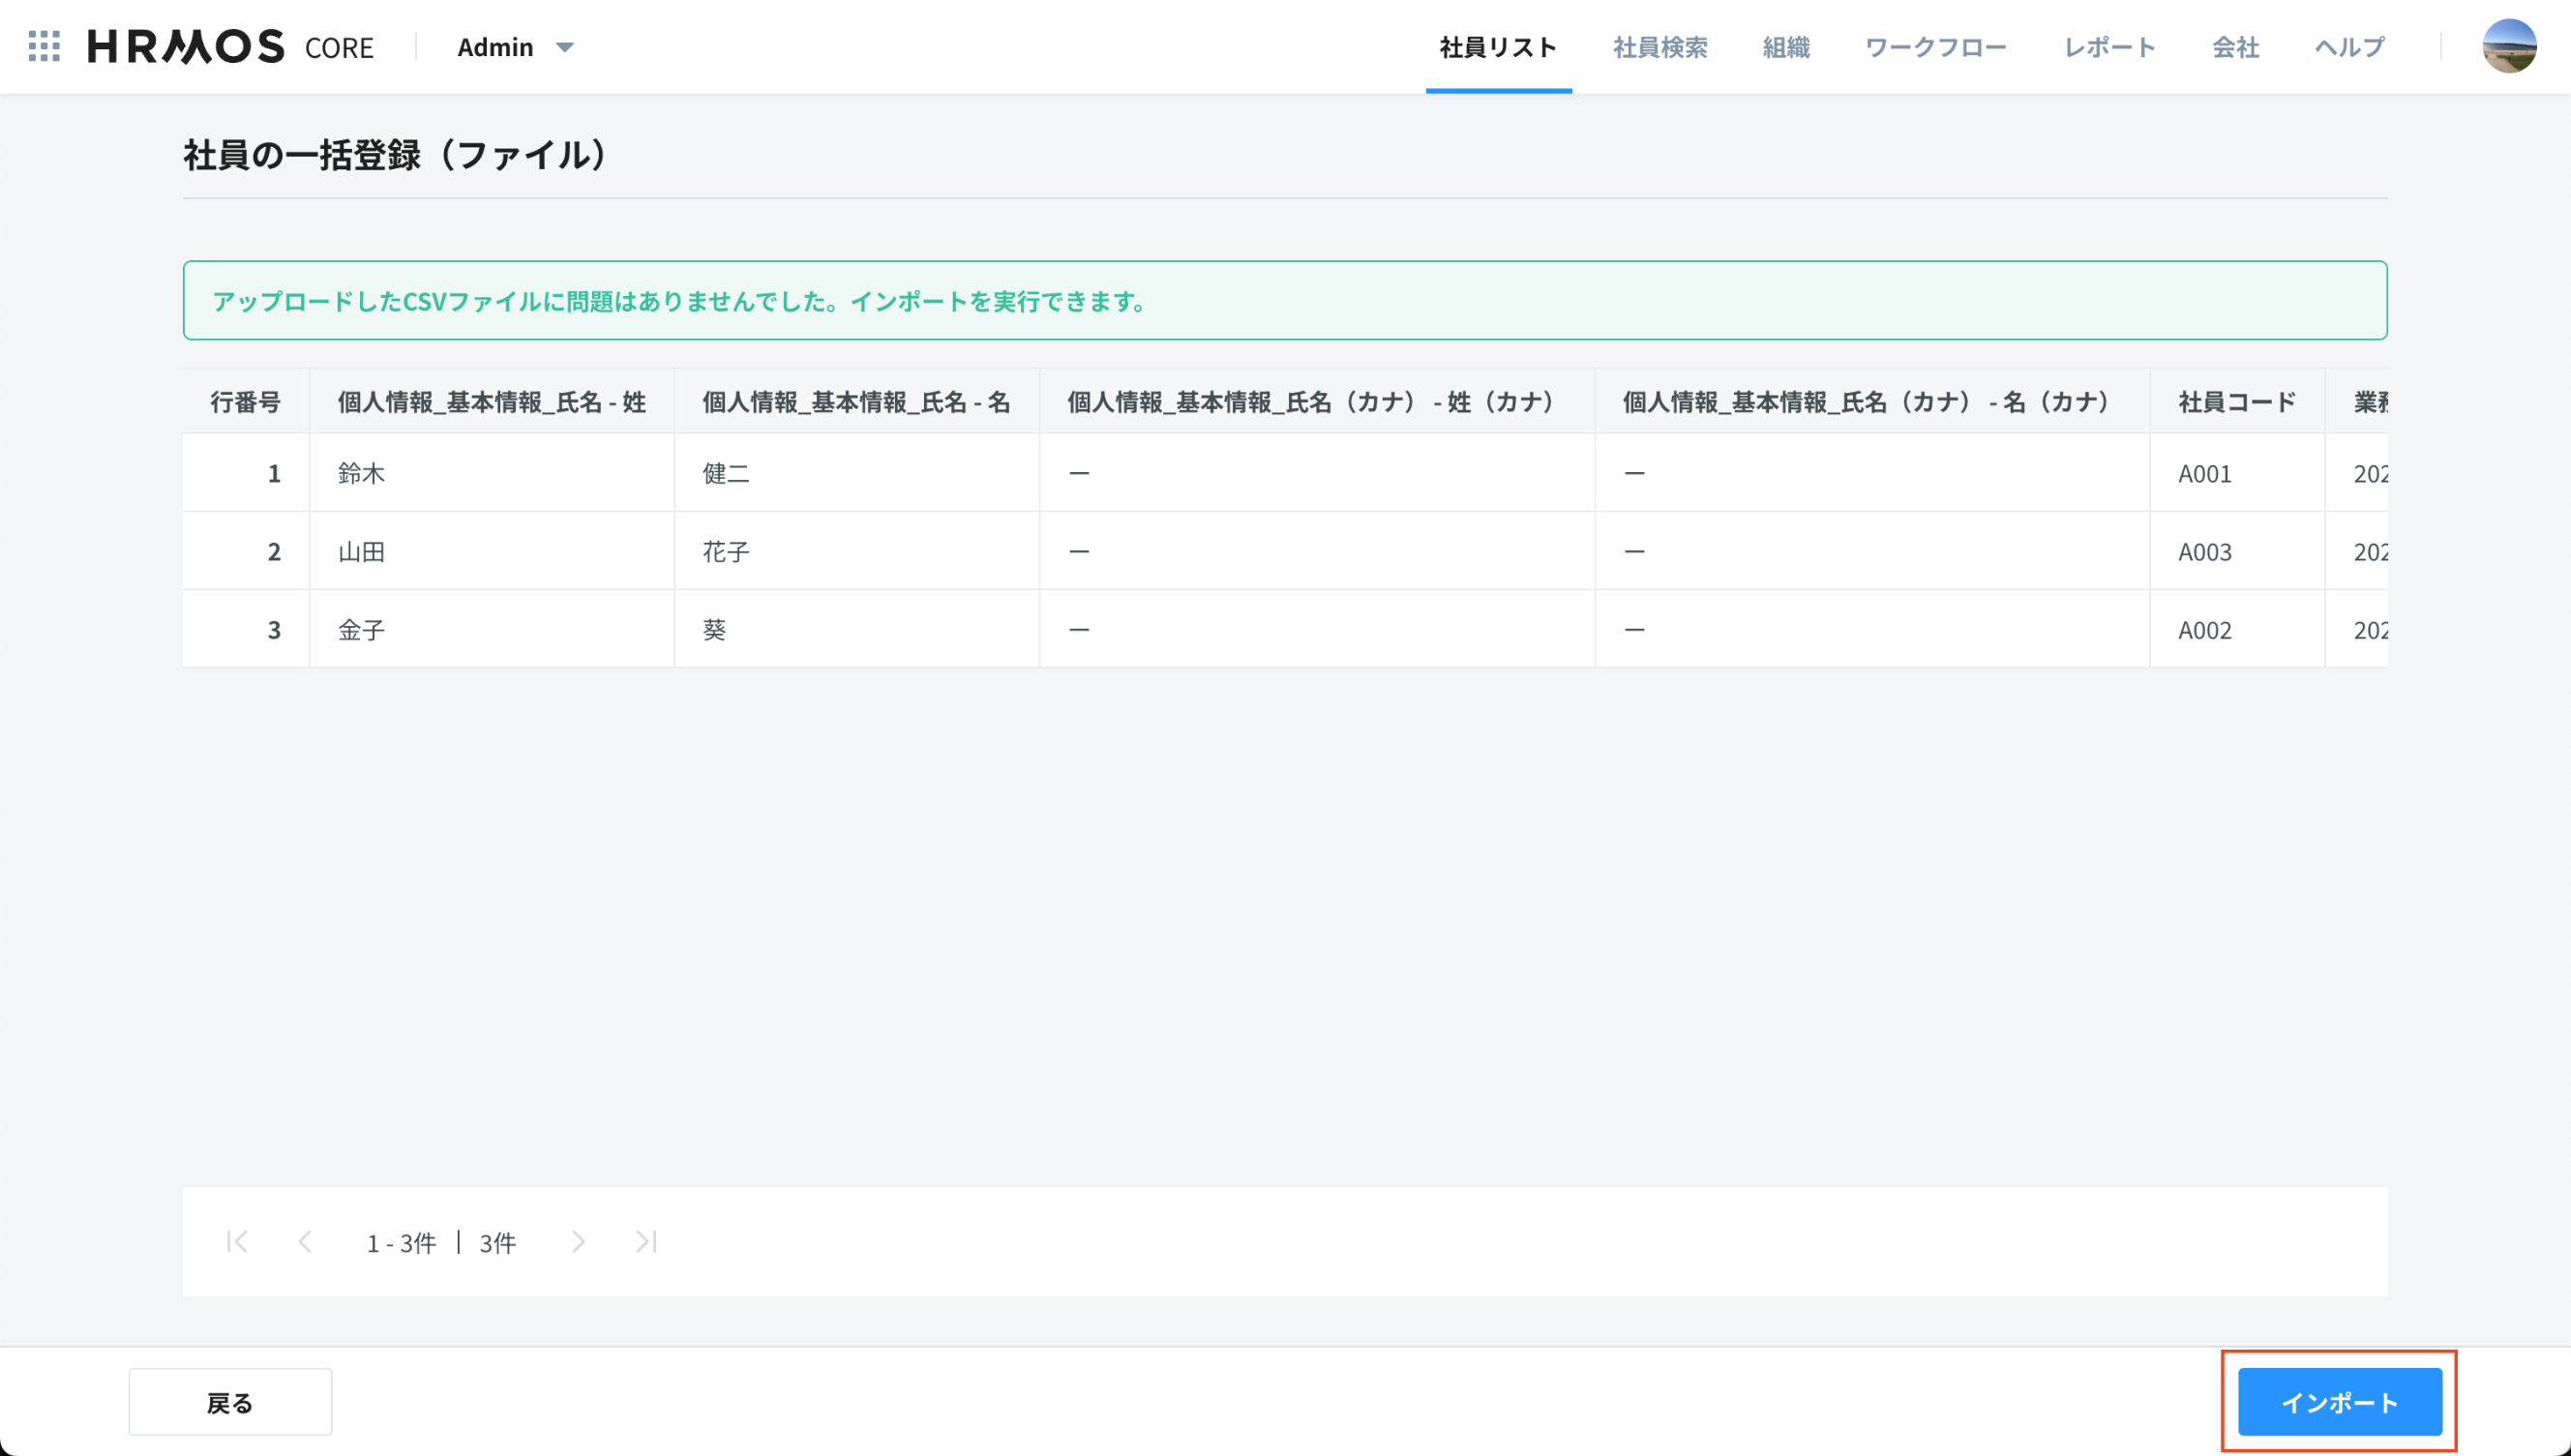Go to next page arrow

[x=578, y=1241]
